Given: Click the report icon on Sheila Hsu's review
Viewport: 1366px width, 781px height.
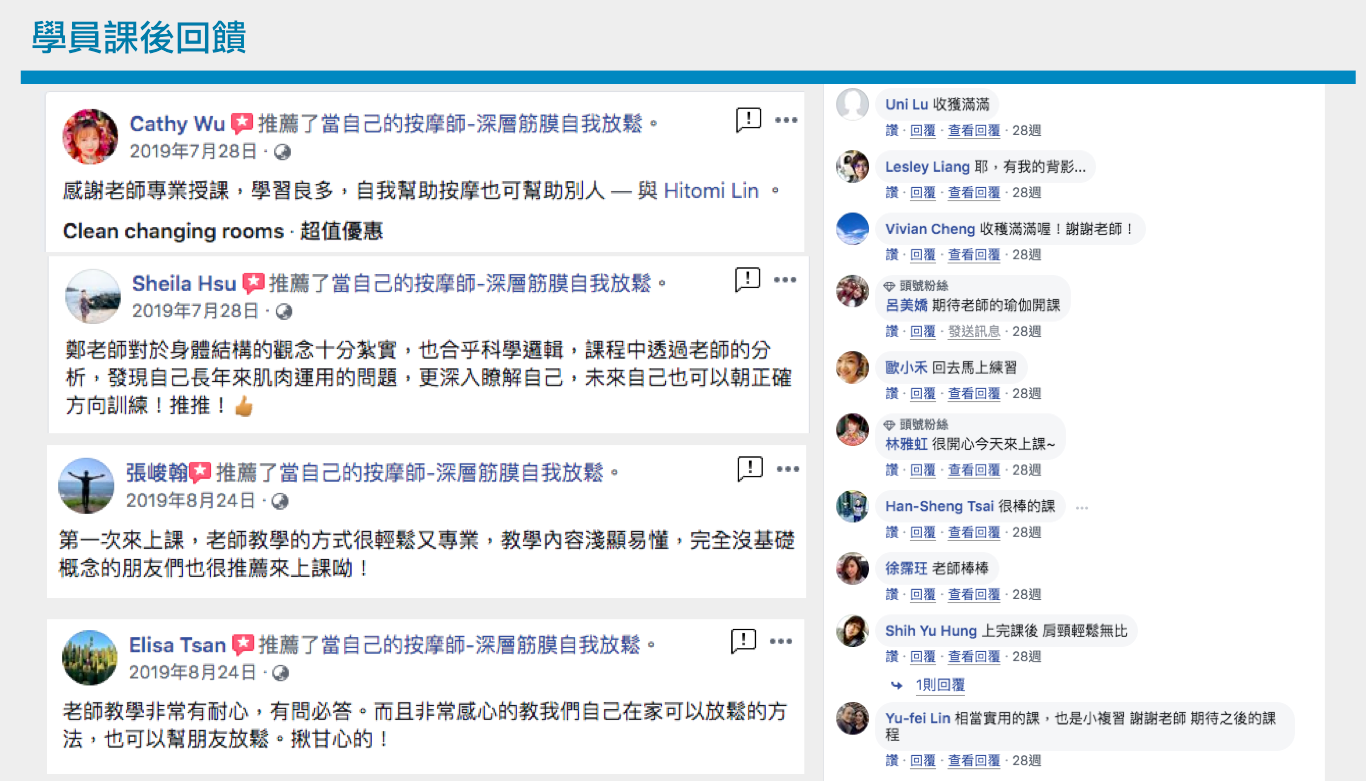Looking at the screenshot, I should (747, 280).
